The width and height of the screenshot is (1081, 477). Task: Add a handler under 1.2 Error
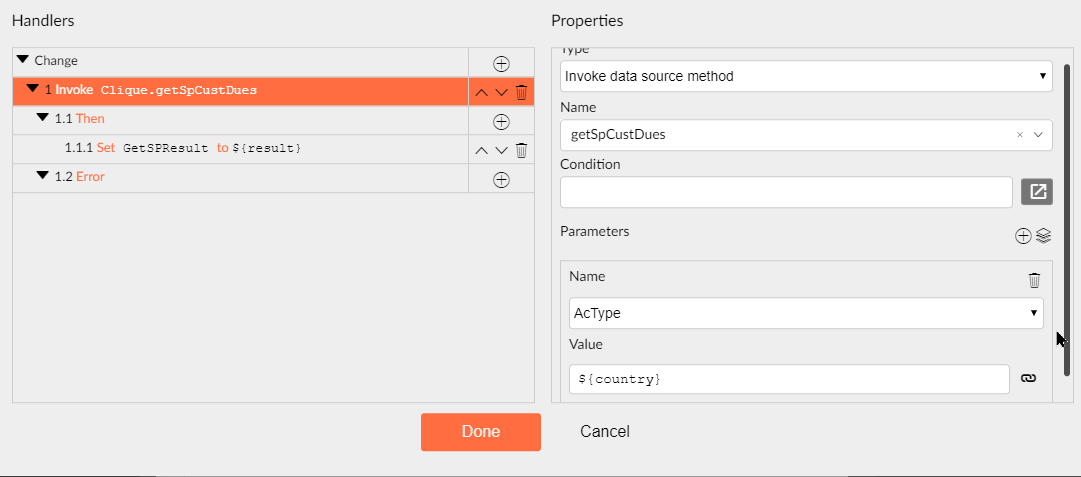click(501, 179)
